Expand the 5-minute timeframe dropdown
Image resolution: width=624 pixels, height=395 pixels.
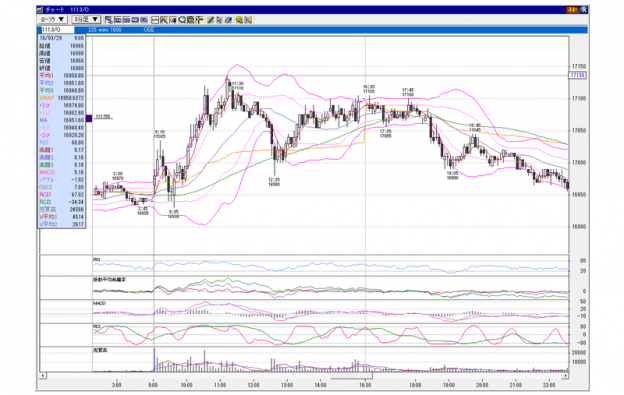(86, 19)
